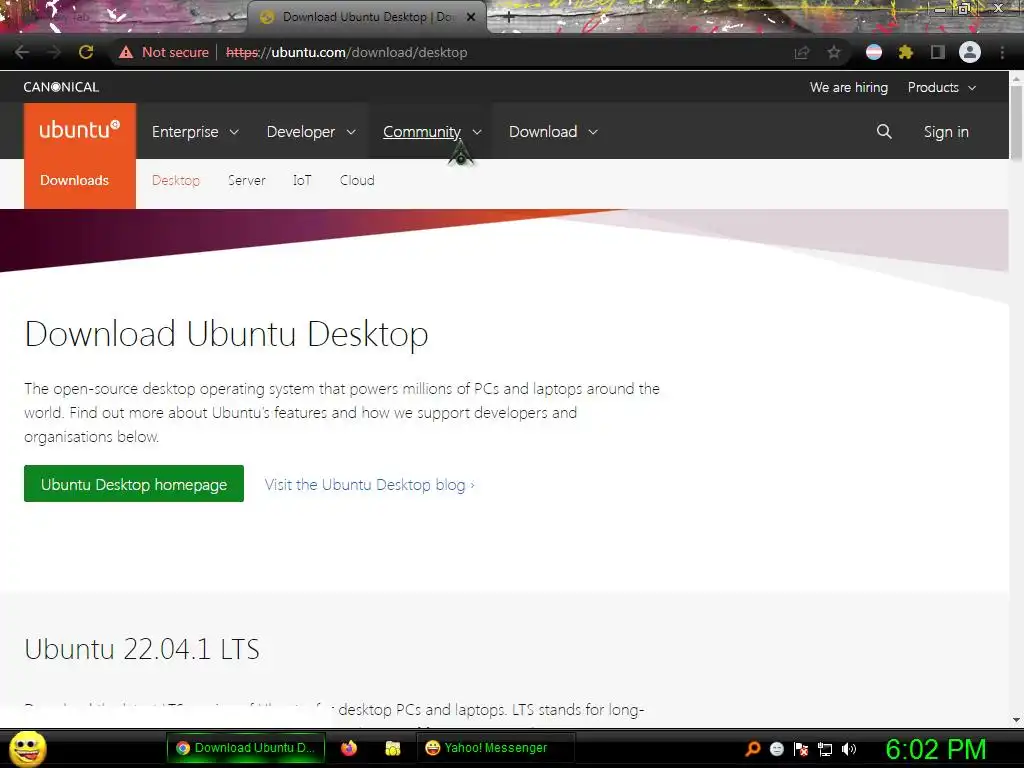Switch to the Download Ubuntu Desktop browser tab

tap(367, 17)
